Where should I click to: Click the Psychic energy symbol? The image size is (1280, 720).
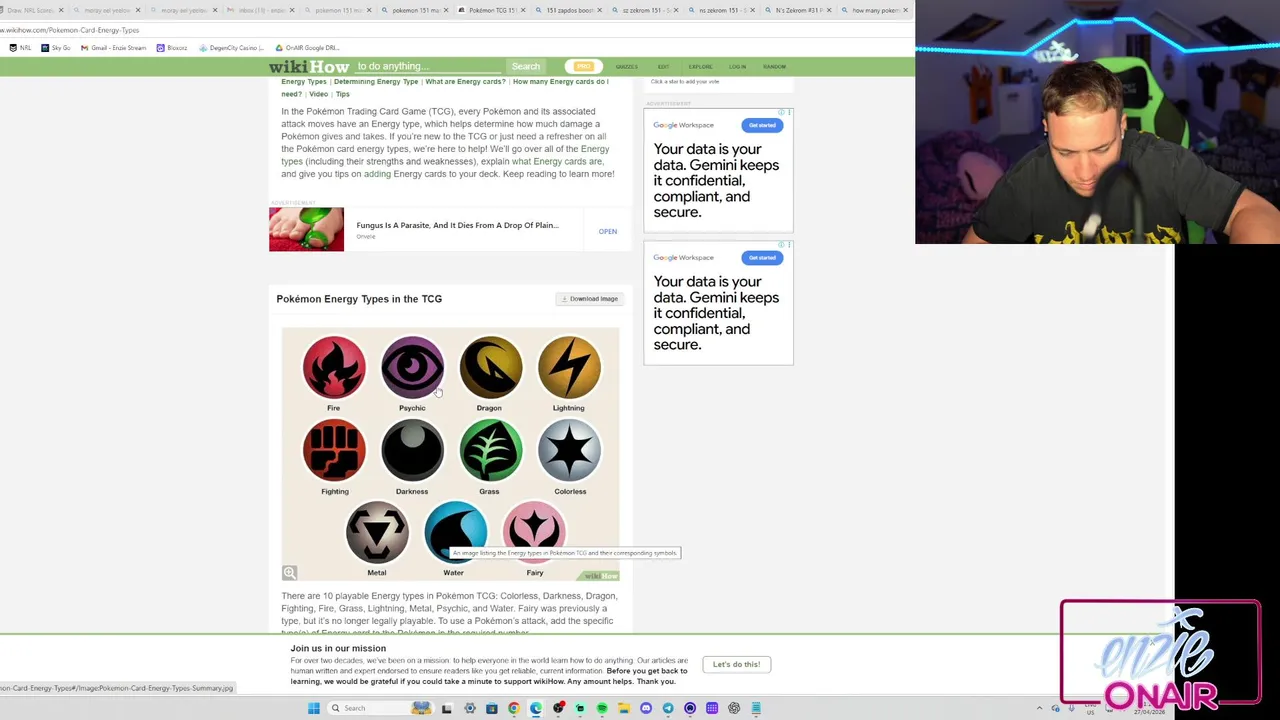412,367
